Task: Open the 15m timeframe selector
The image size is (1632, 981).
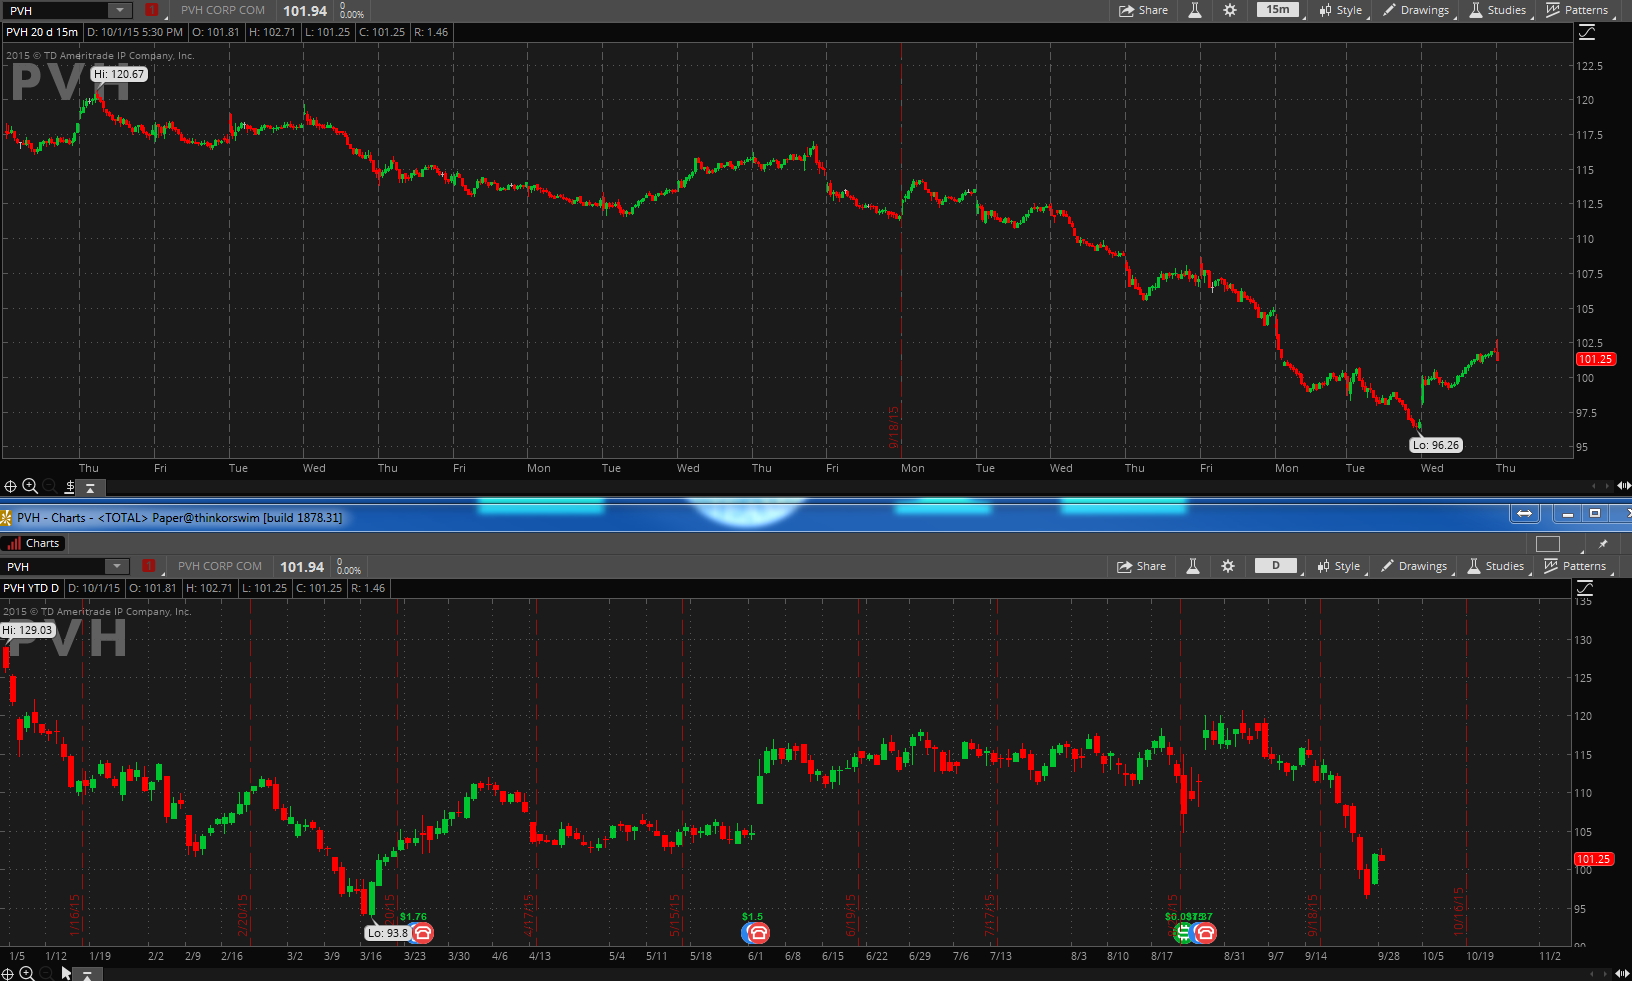Action: [1278, 10]
